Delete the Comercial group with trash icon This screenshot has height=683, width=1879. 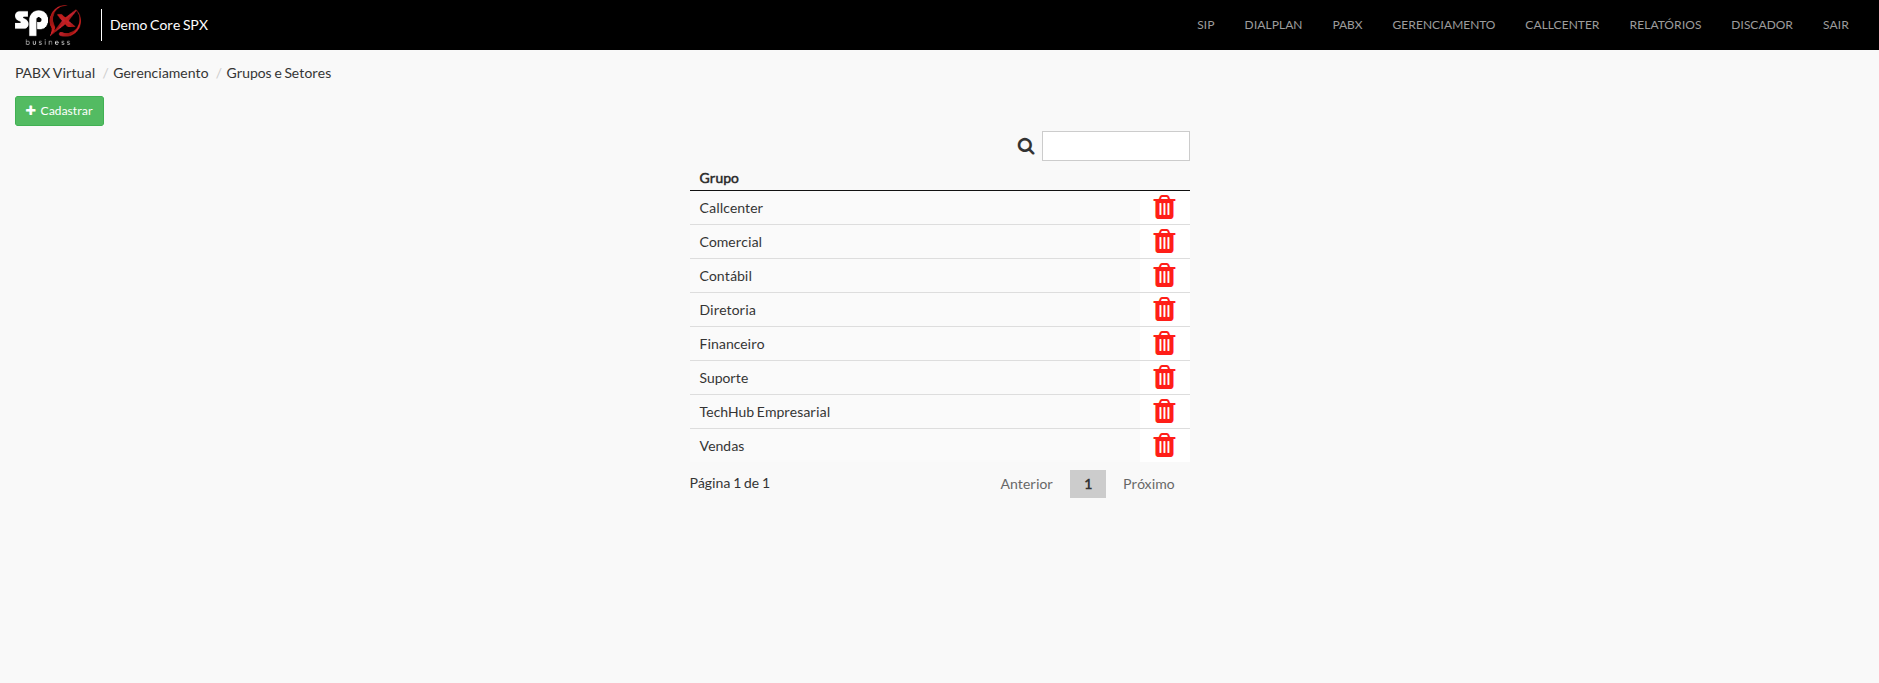pos(1164,242)
